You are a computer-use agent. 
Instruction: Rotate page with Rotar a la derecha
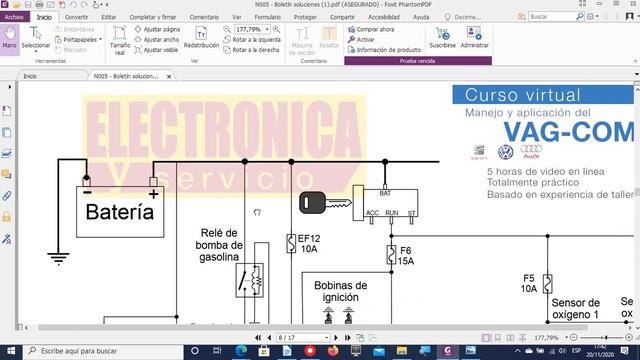(251, 50)
